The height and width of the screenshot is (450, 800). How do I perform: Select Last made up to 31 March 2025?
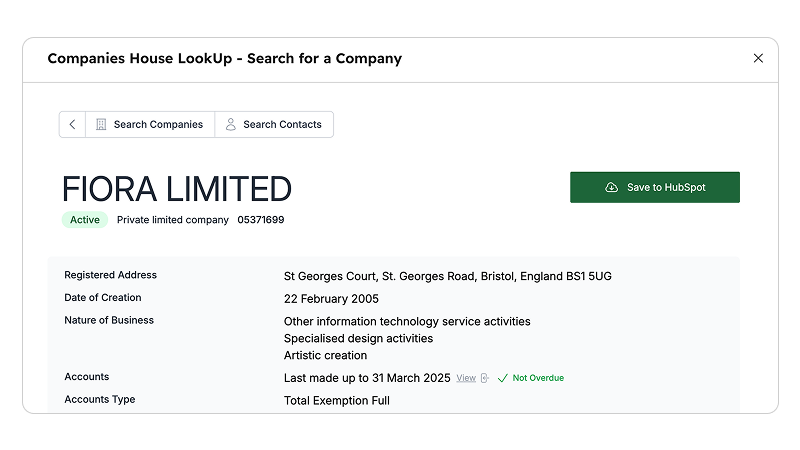[367, 378]
